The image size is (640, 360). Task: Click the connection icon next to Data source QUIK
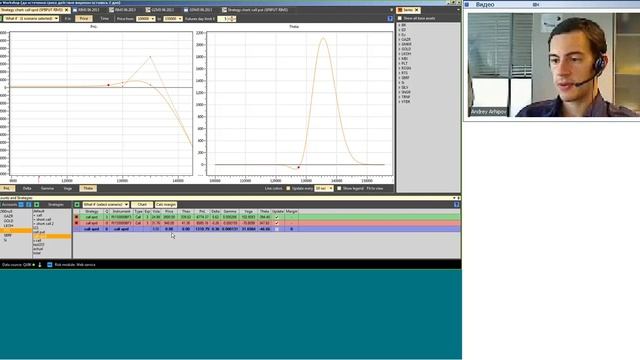coord(40,265)
